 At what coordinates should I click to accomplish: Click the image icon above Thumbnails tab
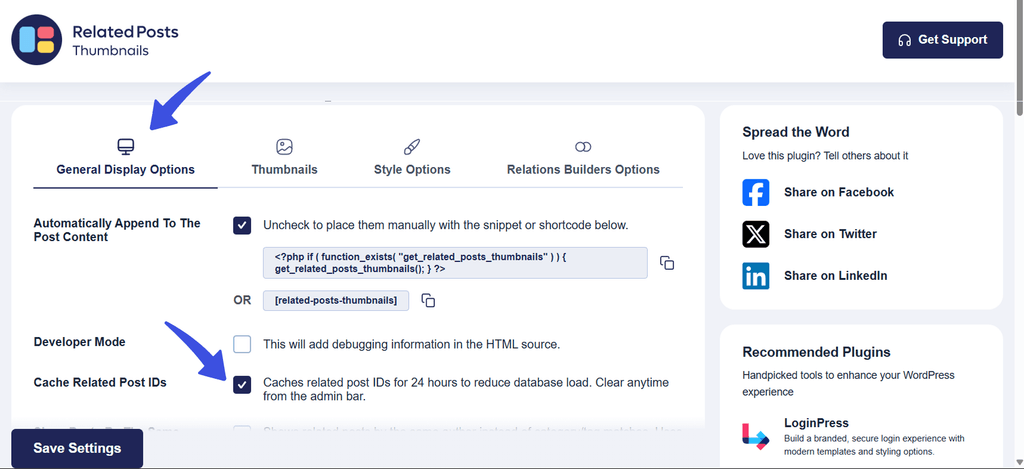coord(284,146)
